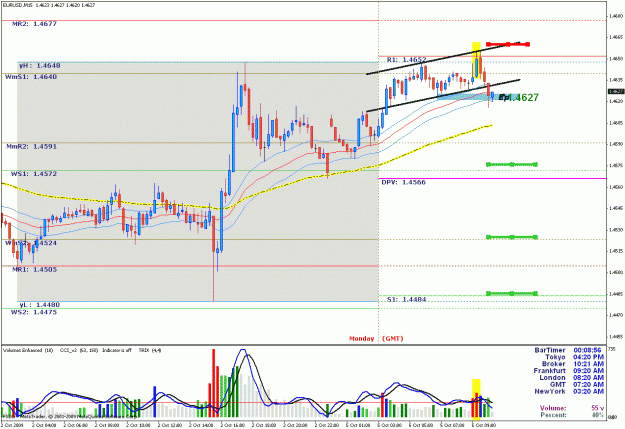
Task: Click the black current price tag on axis
Action: [x=616, y=91]
